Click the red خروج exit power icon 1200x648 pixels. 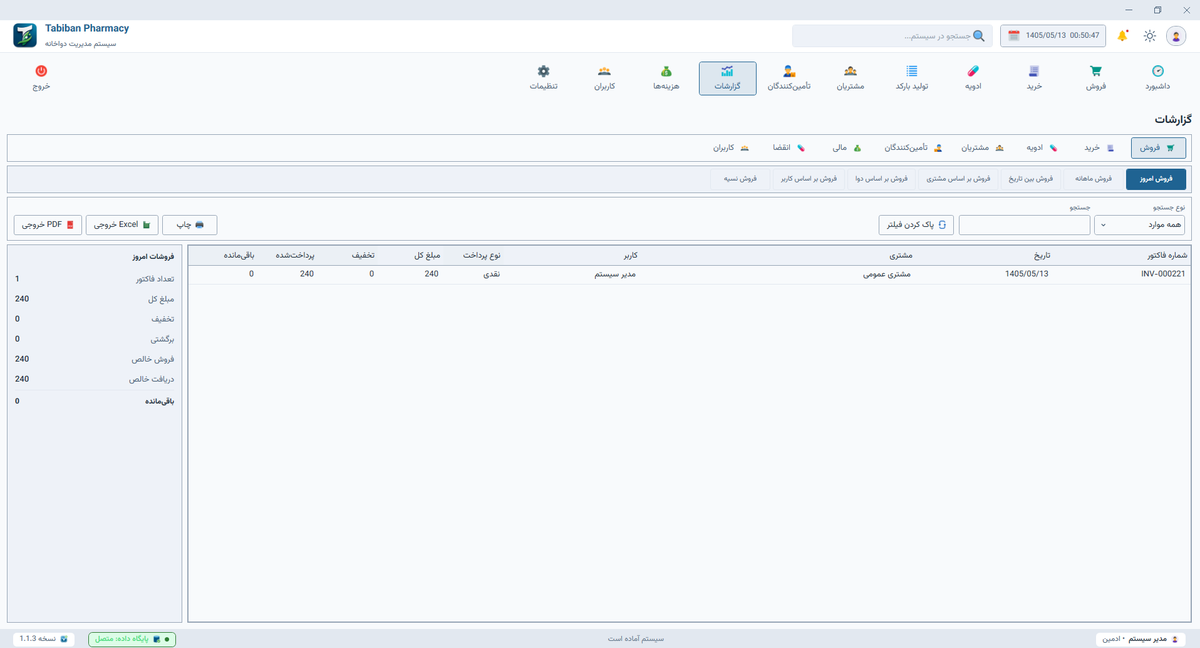click(41, 71)
